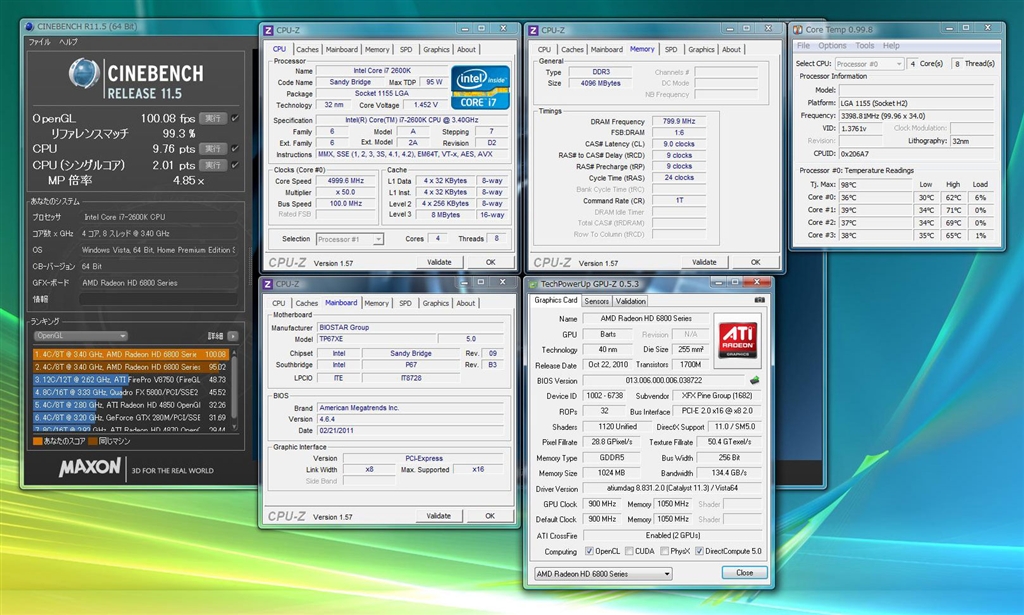The height and width of the screenshot is (615, 1024).
Task: Run the OpenGL test with 実行 button
Action: [213, 118]
